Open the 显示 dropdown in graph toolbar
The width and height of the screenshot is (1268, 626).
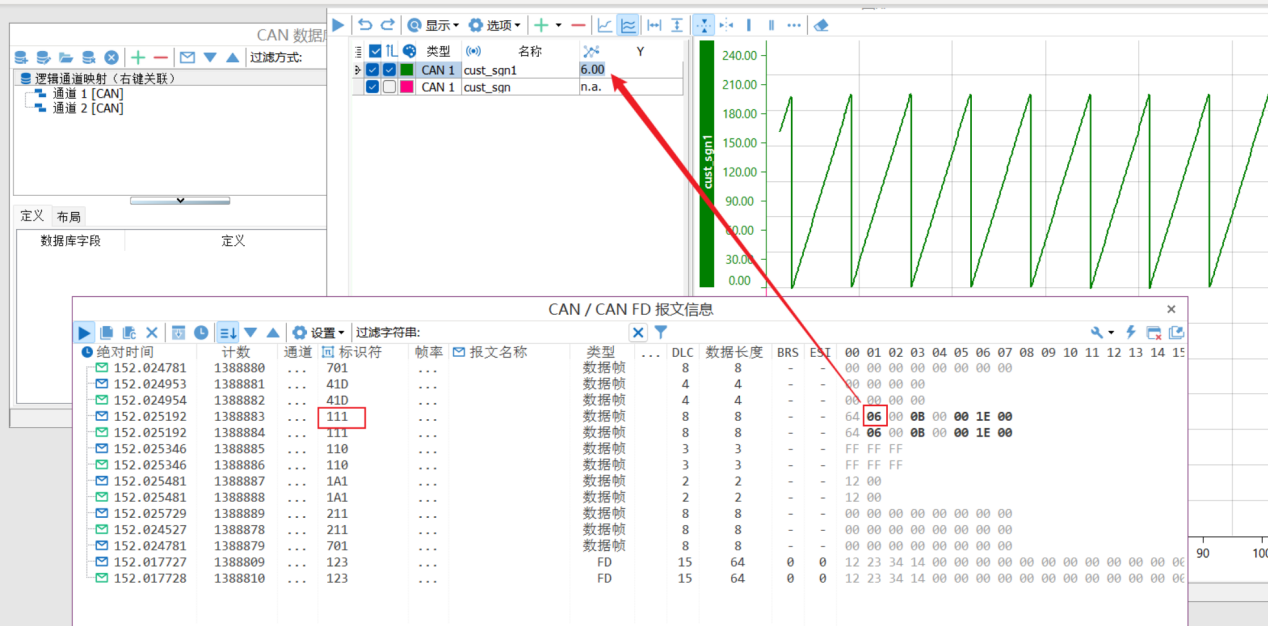(x=433, y=25)
